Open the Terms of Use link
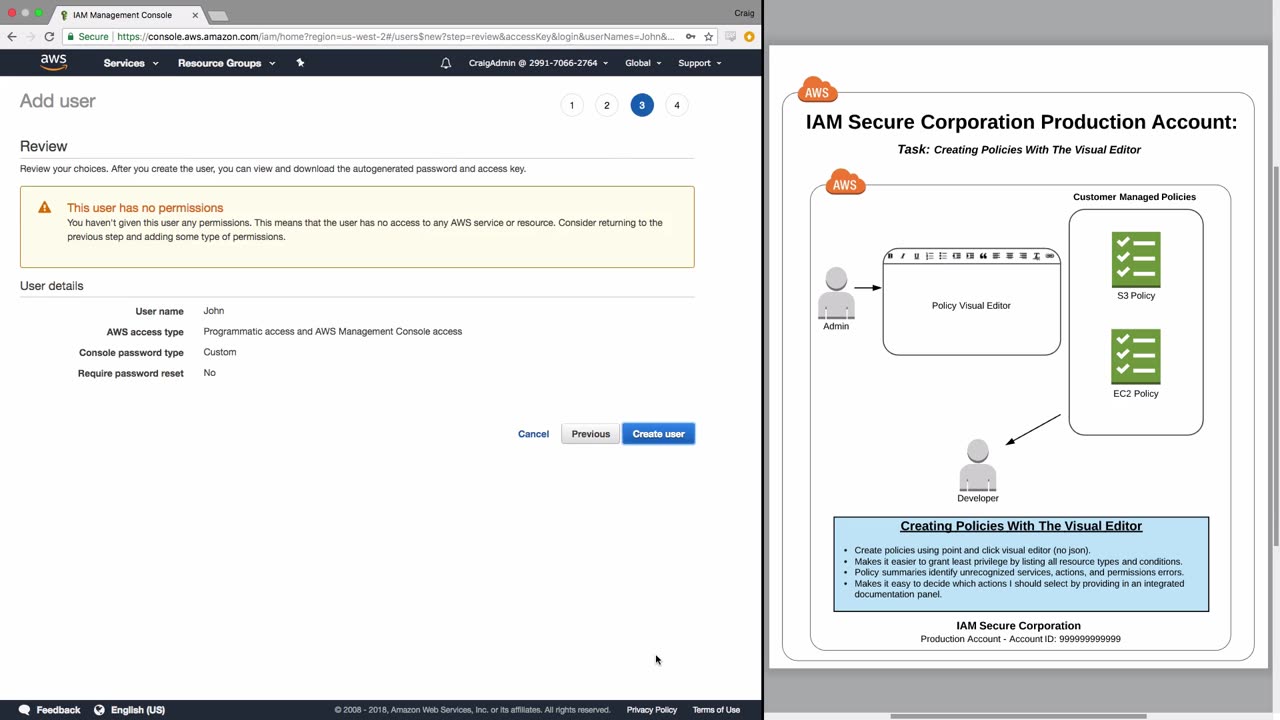This screenshot has height=720, width=1280. pyautogui.click(x=716, y=710)
